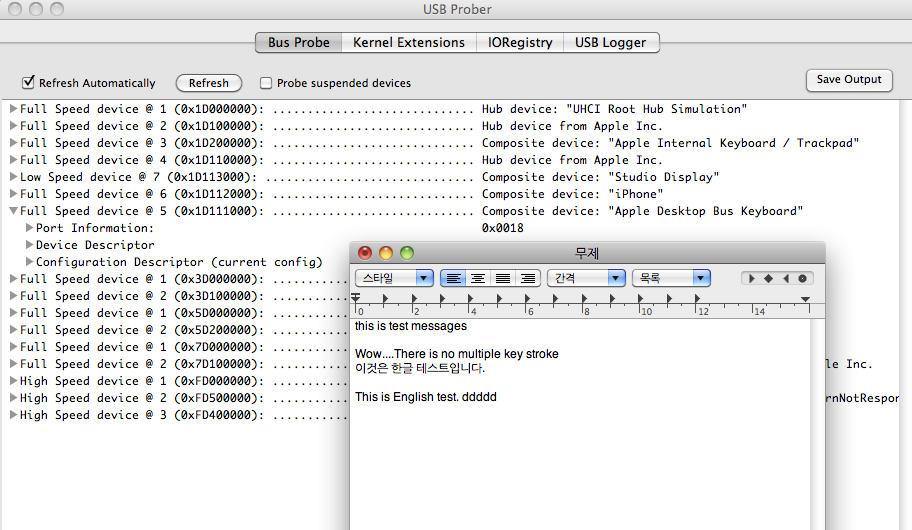Click the tab stop at ruler mark 10
912x530 pixels.
pyautogui.click(x=640, y=299)
